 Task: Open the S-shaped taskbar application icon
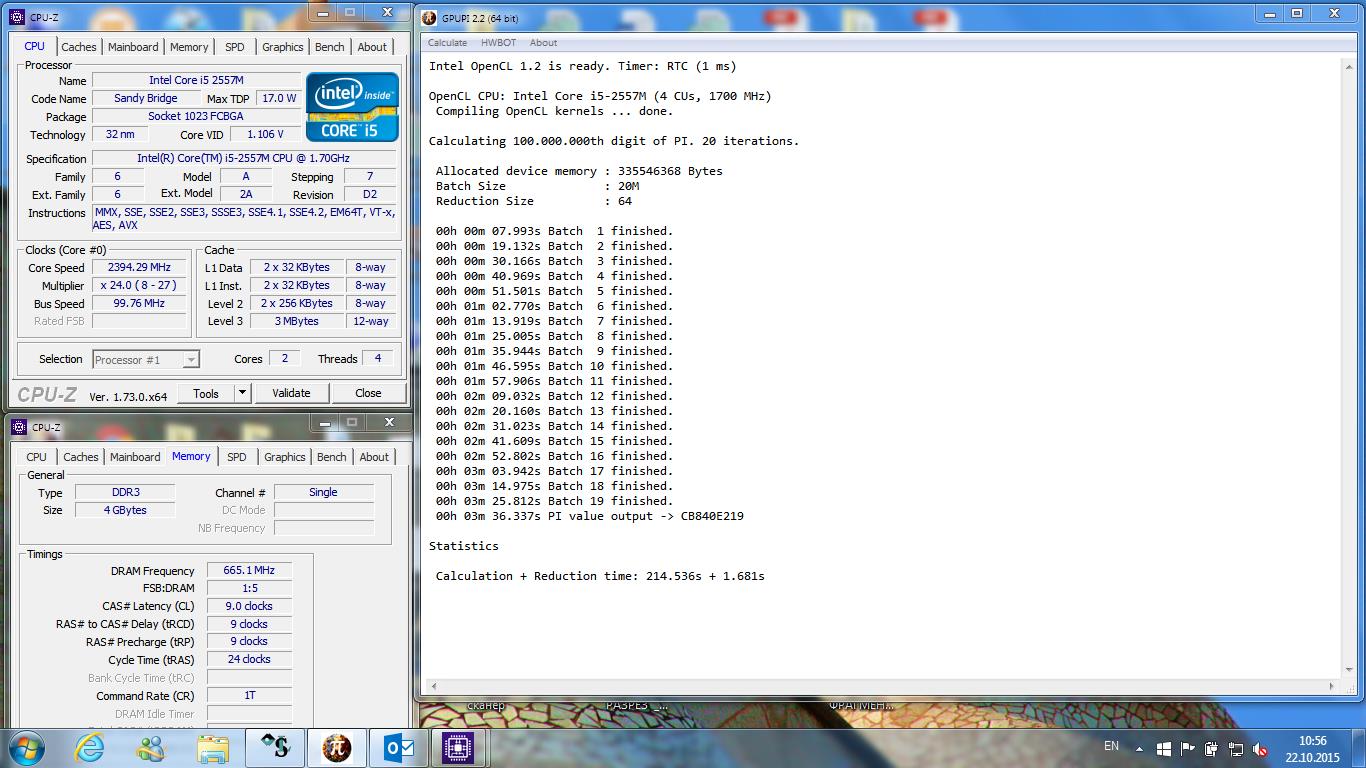[275, 747]
